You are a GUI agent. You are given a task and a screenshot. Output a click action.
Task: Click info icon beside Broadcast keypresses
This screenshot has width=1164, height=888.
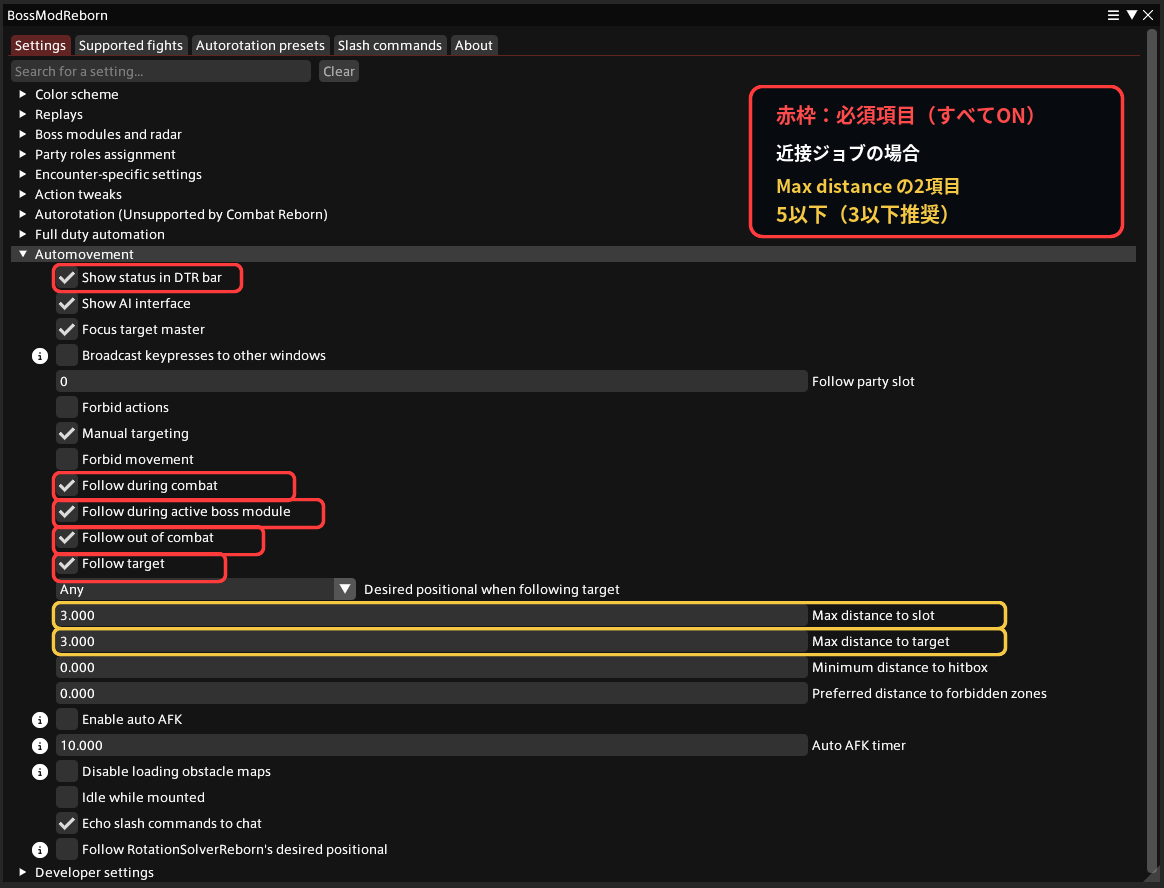pos(40,356)
